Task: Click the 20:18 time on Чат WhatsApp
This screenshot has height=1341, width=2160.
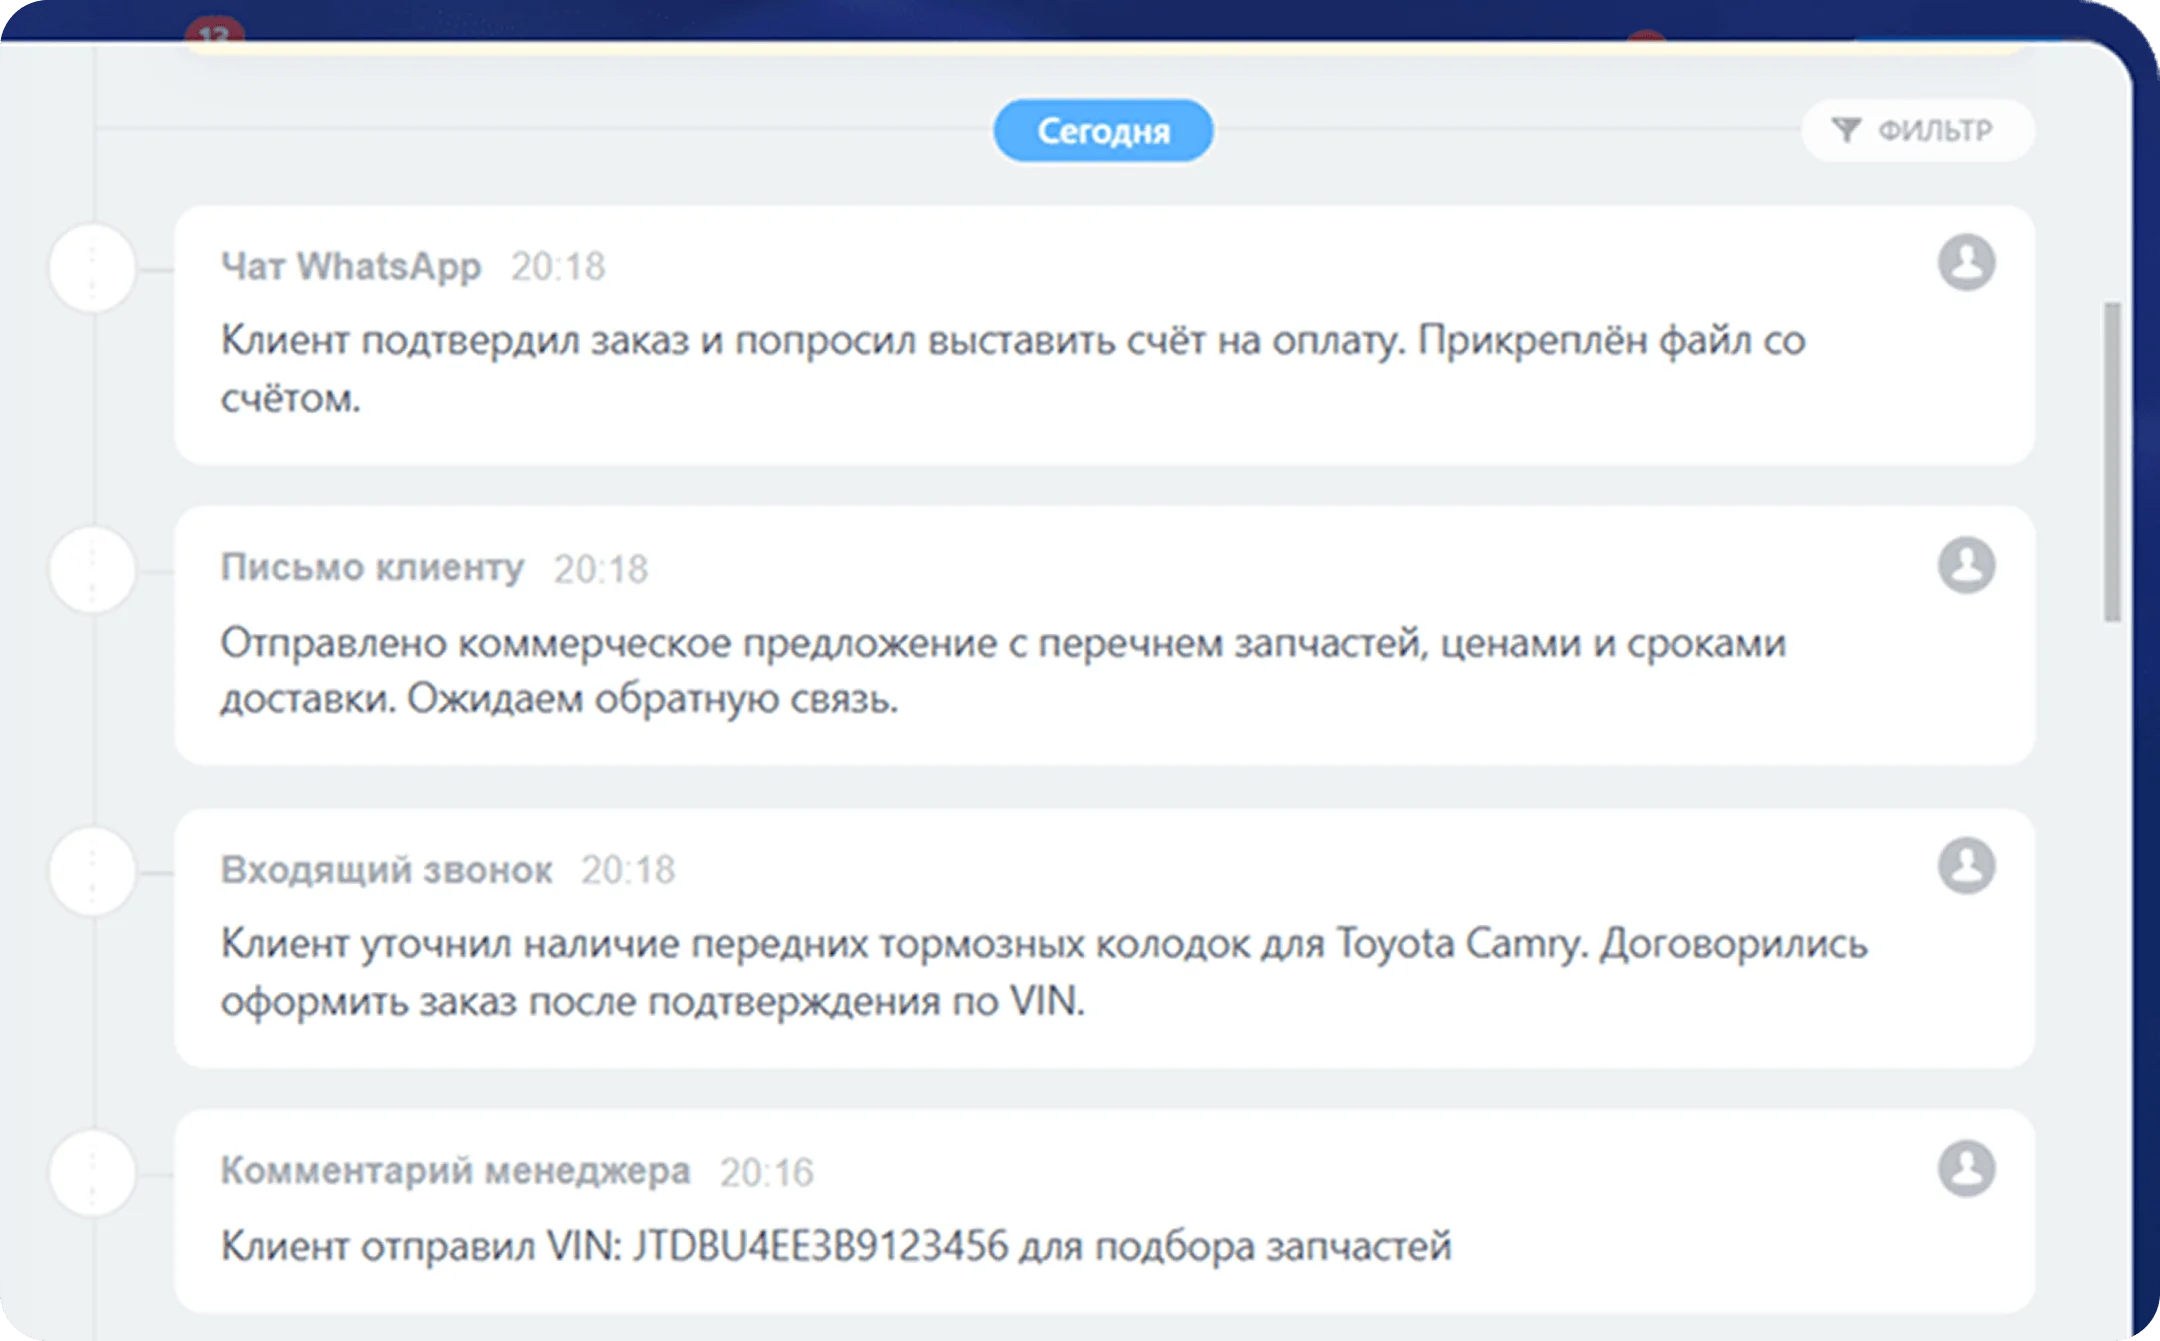Action: pyautogui.click(x=558, y=267)
